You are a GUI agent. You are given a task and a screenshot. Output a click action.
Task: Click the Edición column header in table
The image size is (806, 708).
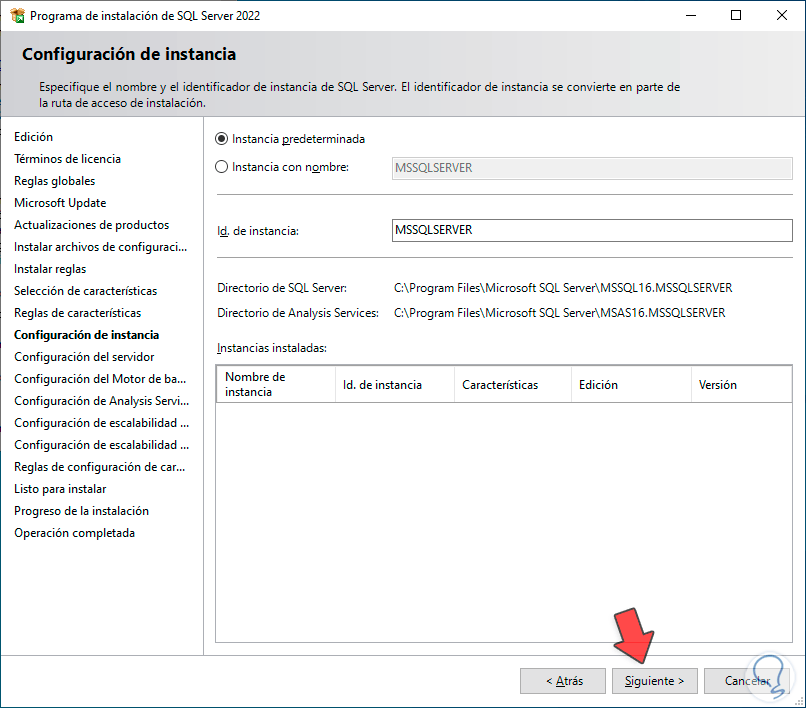631,384
